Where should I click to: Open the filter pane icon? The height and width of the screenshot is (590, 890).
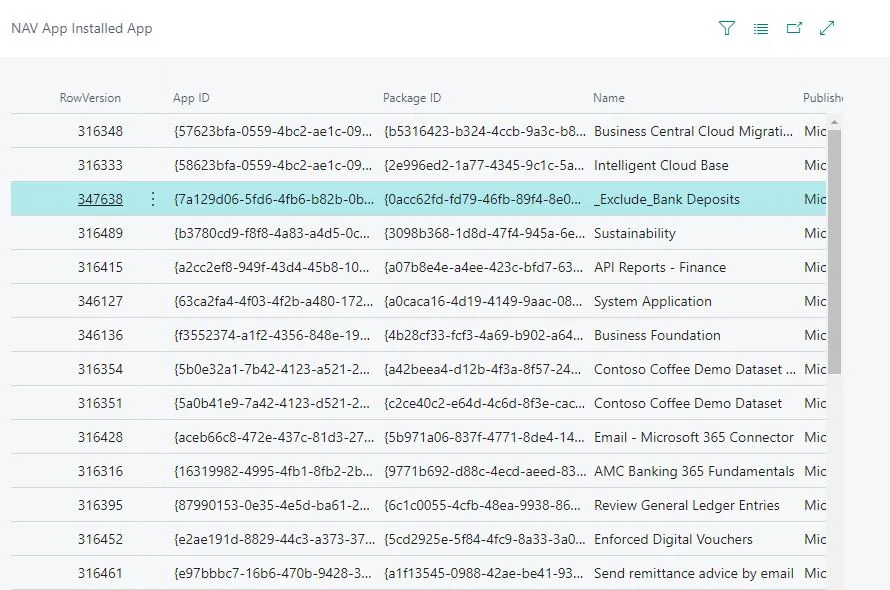727,28
